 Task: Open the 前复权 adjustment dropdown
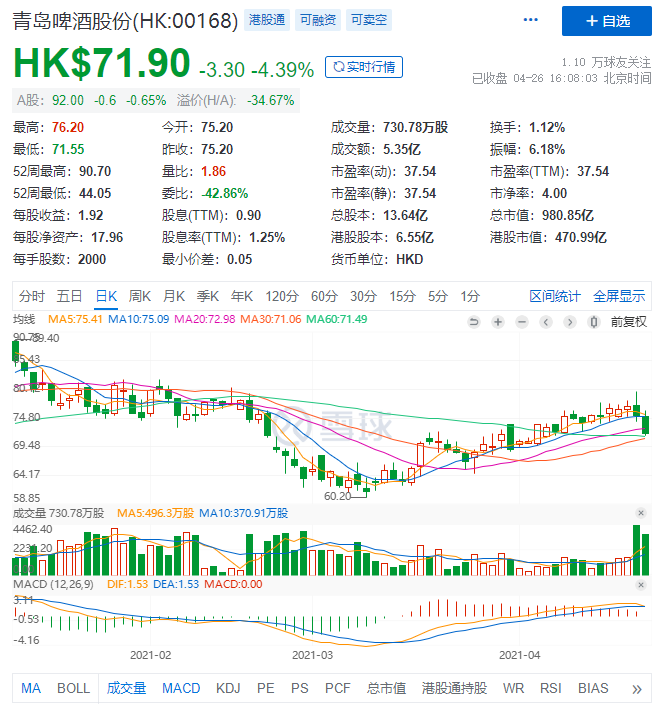click(x=629, y=322)
